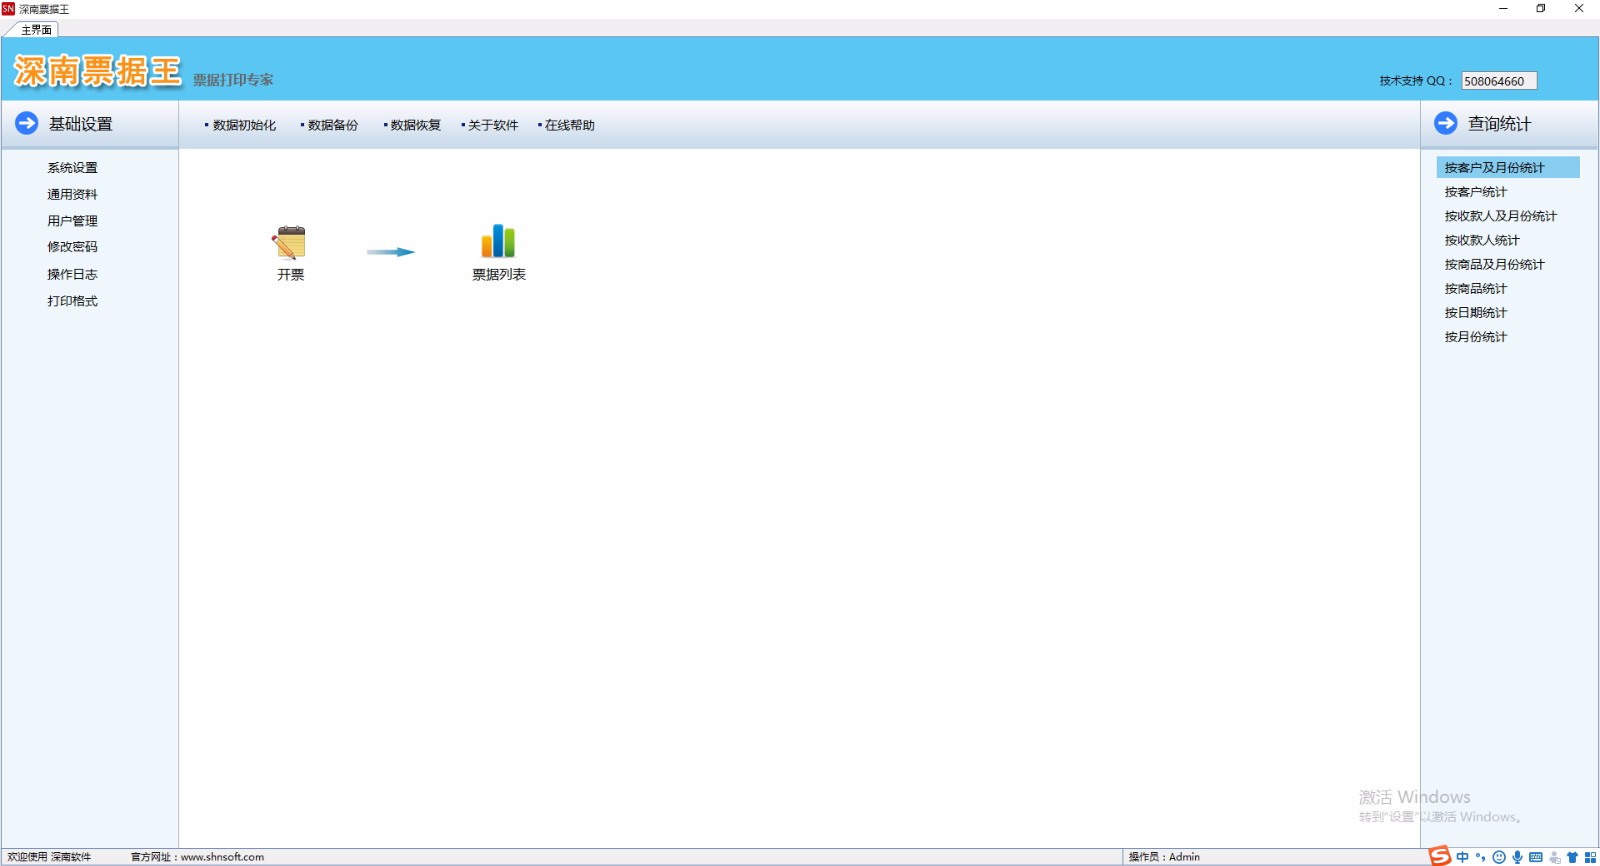Screen dimensions: 1600x866
Task: Restore down the 深南票据王 window
Action: 1541,8
